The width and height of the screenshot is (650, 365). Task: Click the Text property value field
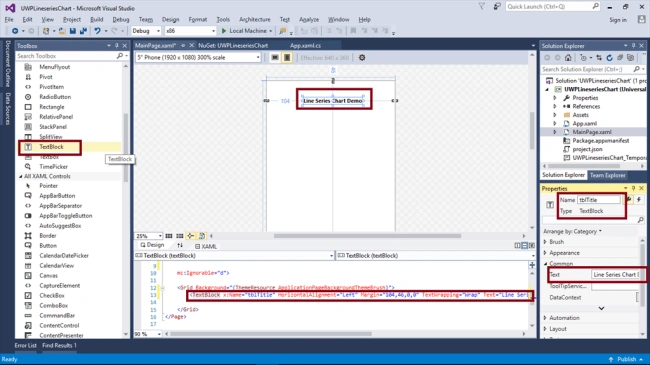click(x=616, y=275)
